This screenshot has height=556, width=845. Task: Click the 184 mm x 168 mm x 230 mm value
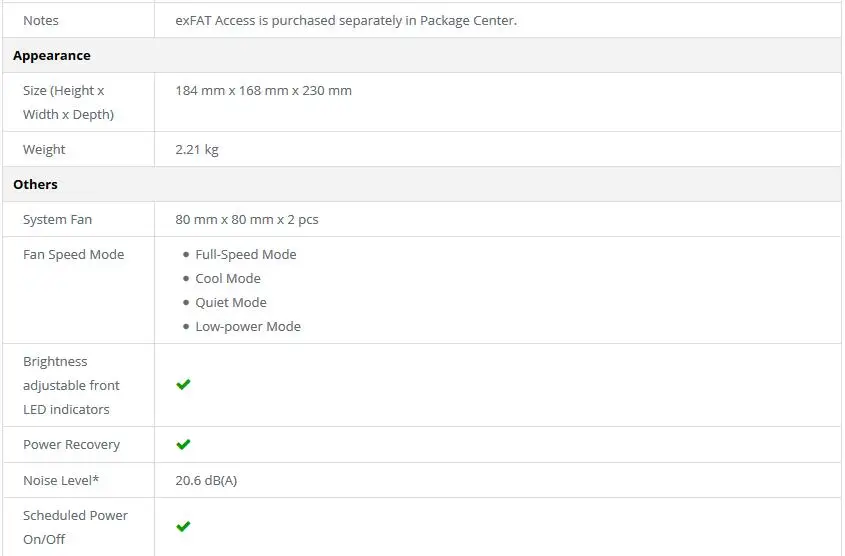[x=264, y=91]
